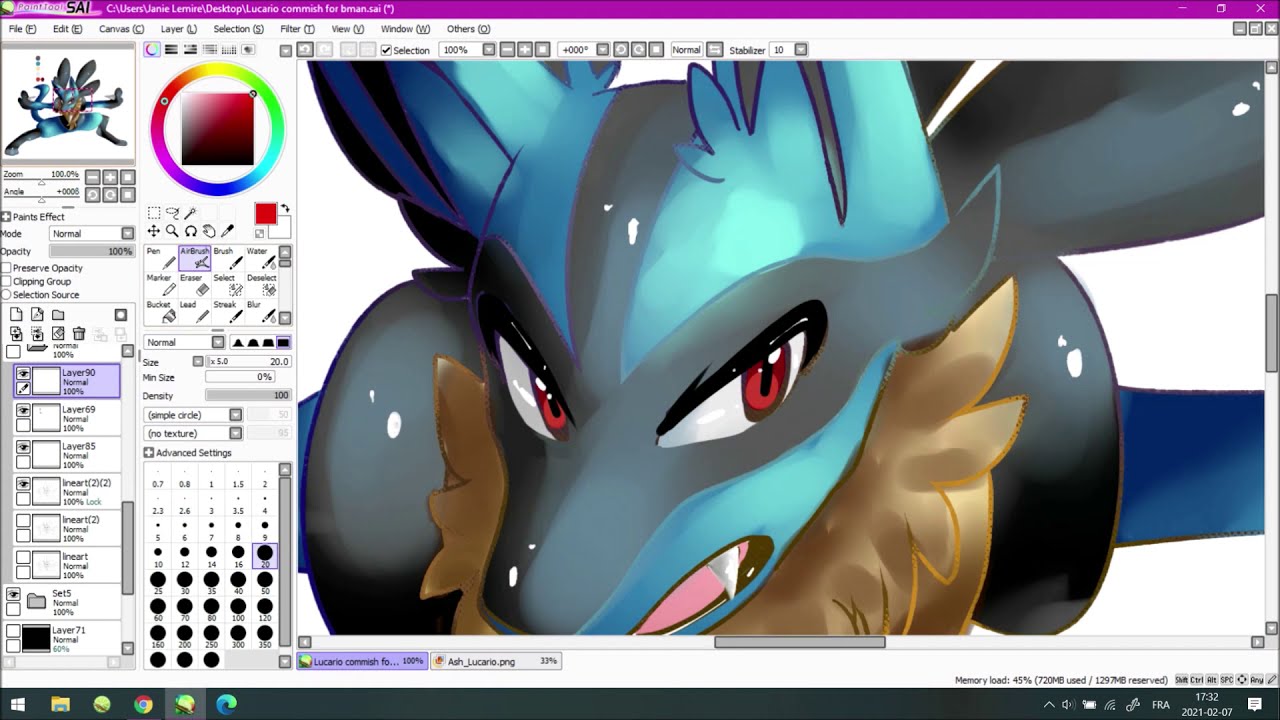Viewport: 1280px width, 720px height.
Task: Open the Canvas menu
Action: 121,29
